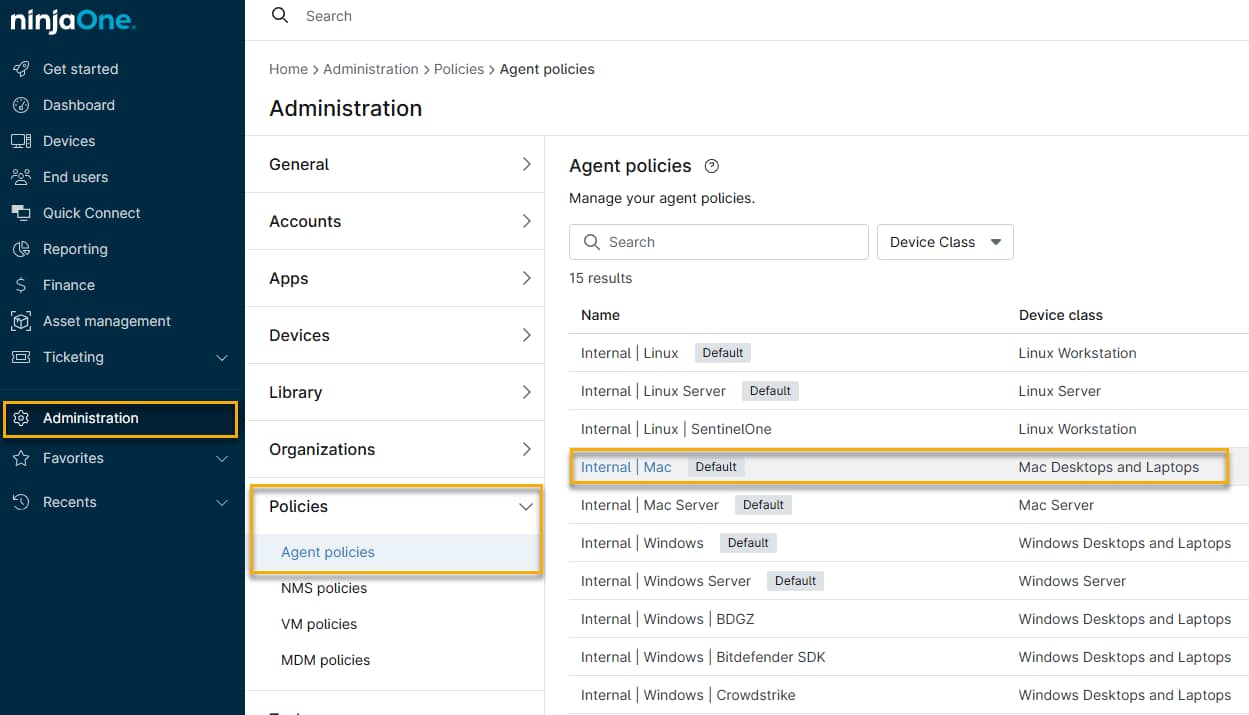1249x715 pixels.
Task: Click the Get started rocket icon
Action: 21,69
